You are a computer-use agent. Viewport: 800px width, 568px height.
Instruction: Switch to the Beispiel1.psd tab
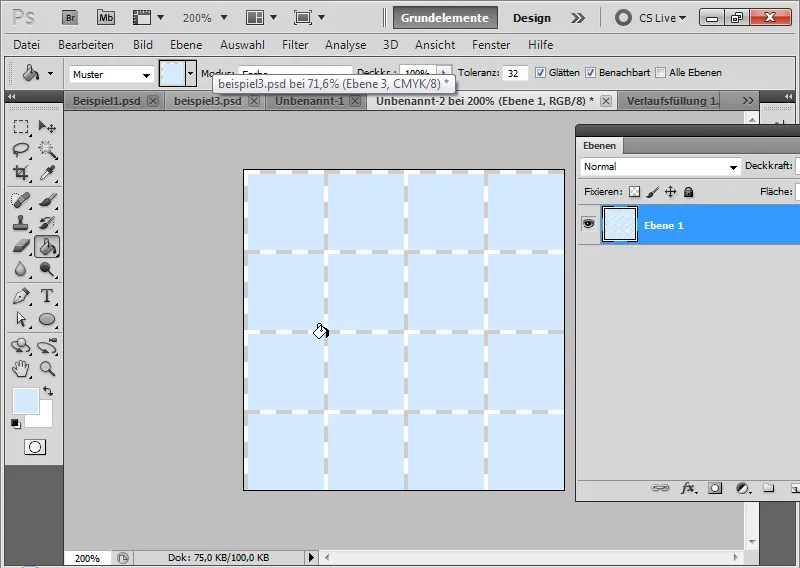(x=107, y=101)
